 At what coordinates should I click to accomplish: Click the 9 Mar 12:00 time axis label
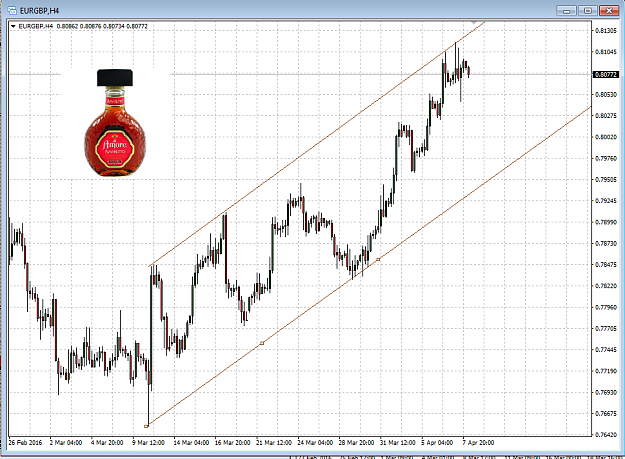coord(148,443)
